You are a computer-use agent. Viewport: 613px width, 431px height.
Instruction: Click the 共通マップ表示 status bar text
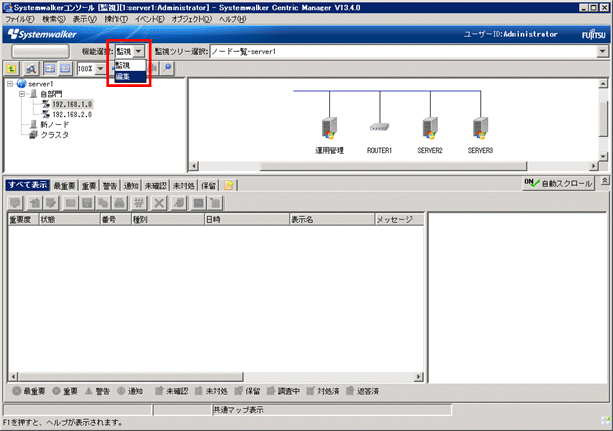[238, 410]
